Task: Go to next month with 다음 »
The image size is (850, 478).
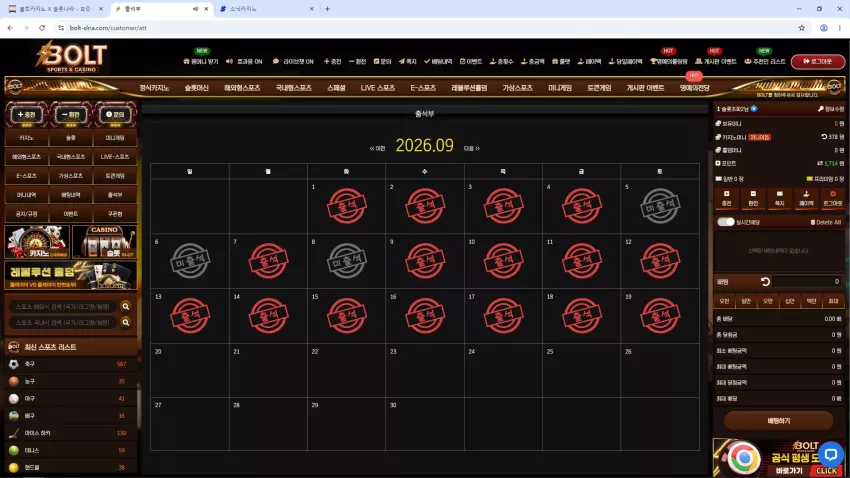Action: 472,148
